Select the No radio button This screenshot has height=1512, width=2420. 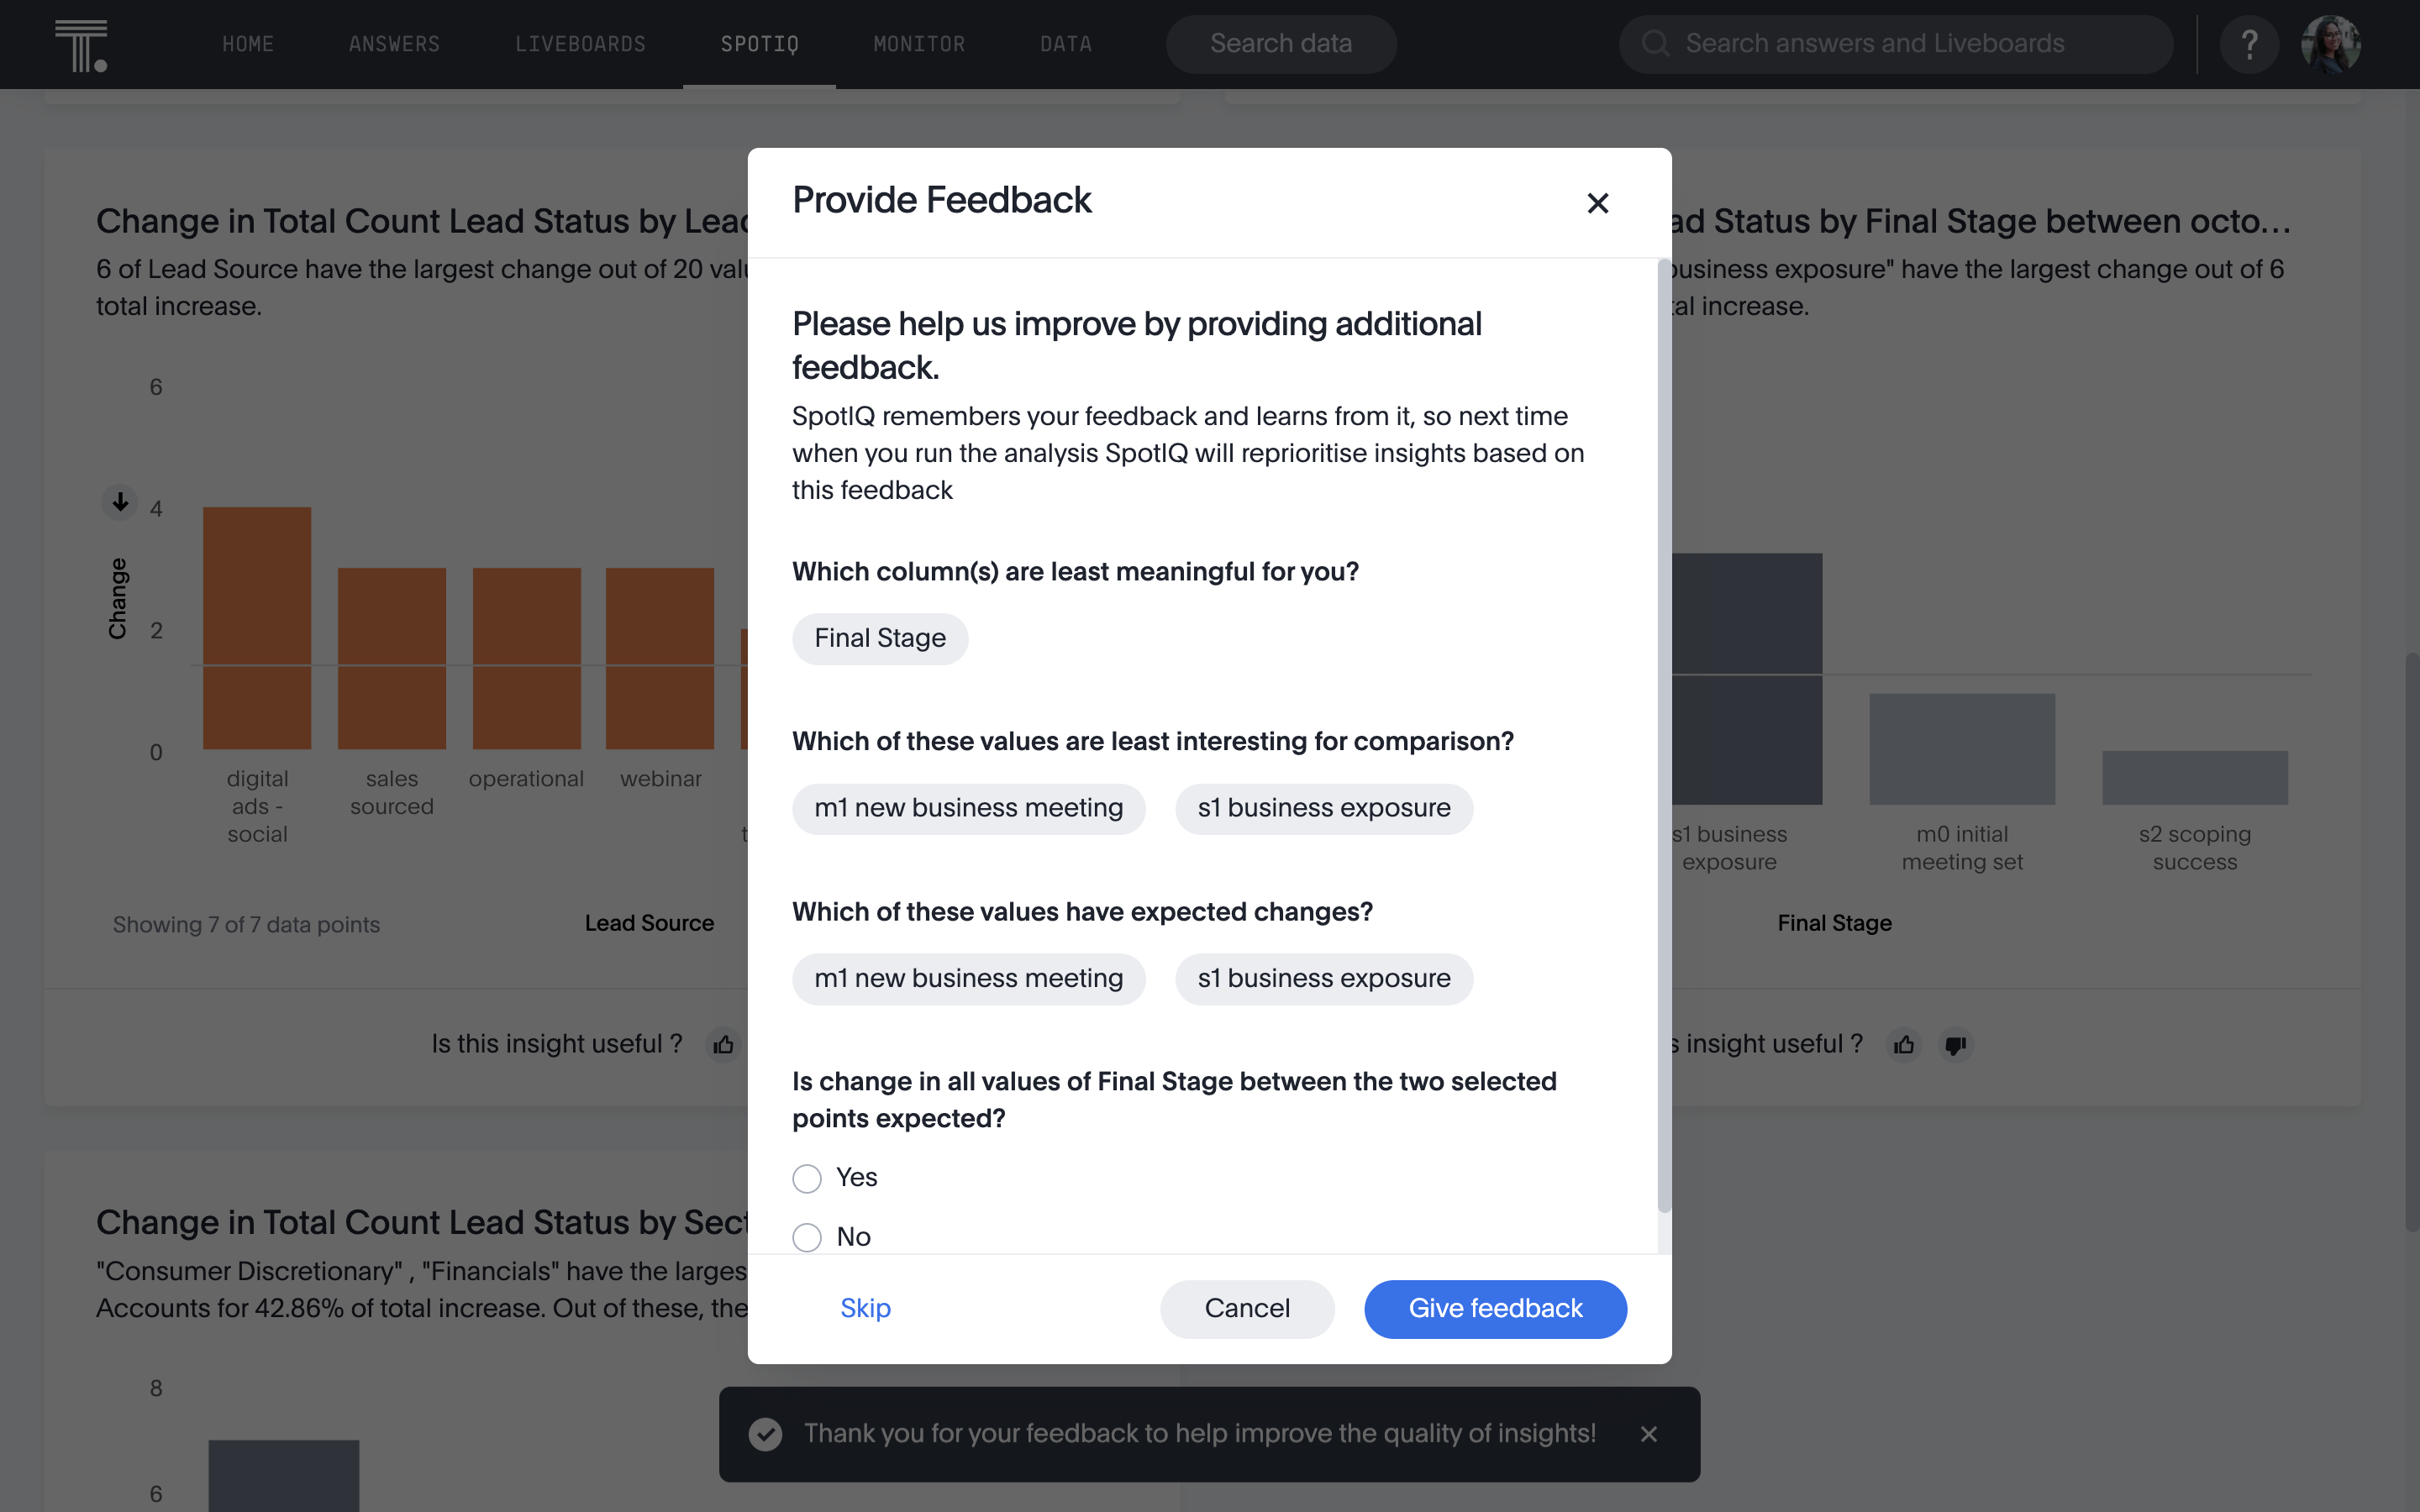tap(807, 1235)
